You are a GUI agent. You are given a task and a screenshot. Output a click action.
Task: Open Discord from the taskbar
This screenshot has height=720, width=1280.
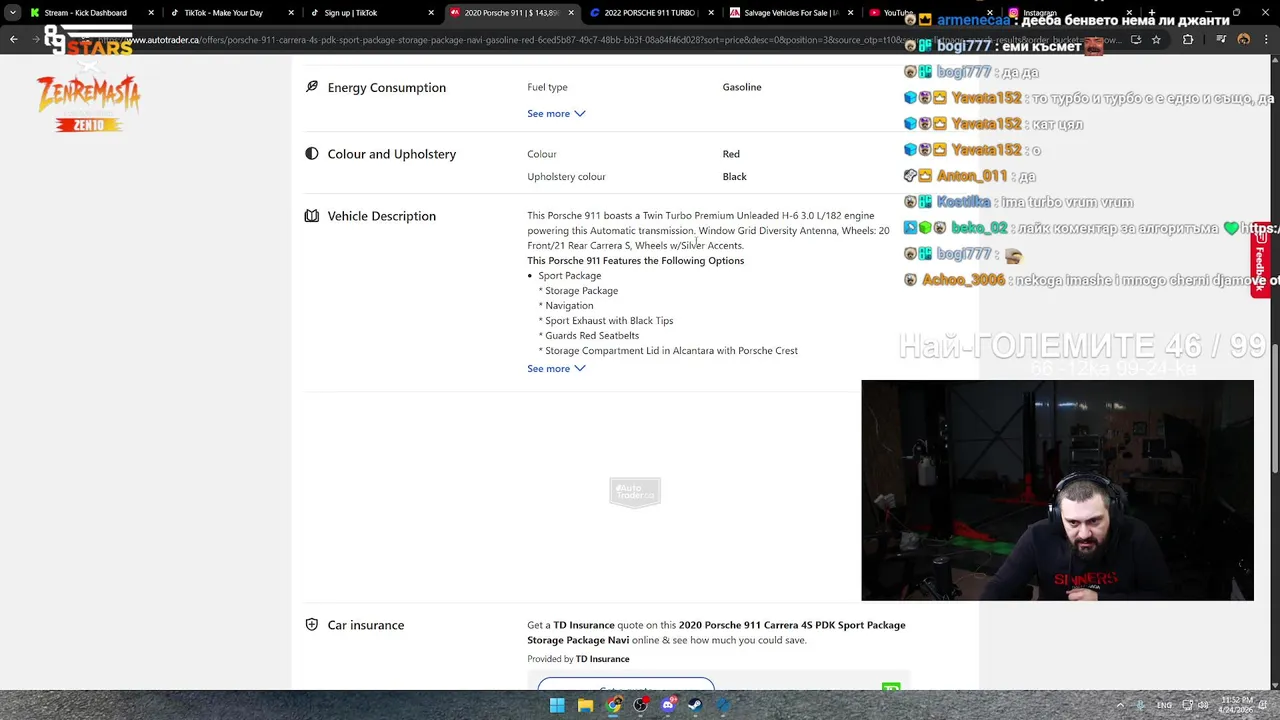(668, 705)
